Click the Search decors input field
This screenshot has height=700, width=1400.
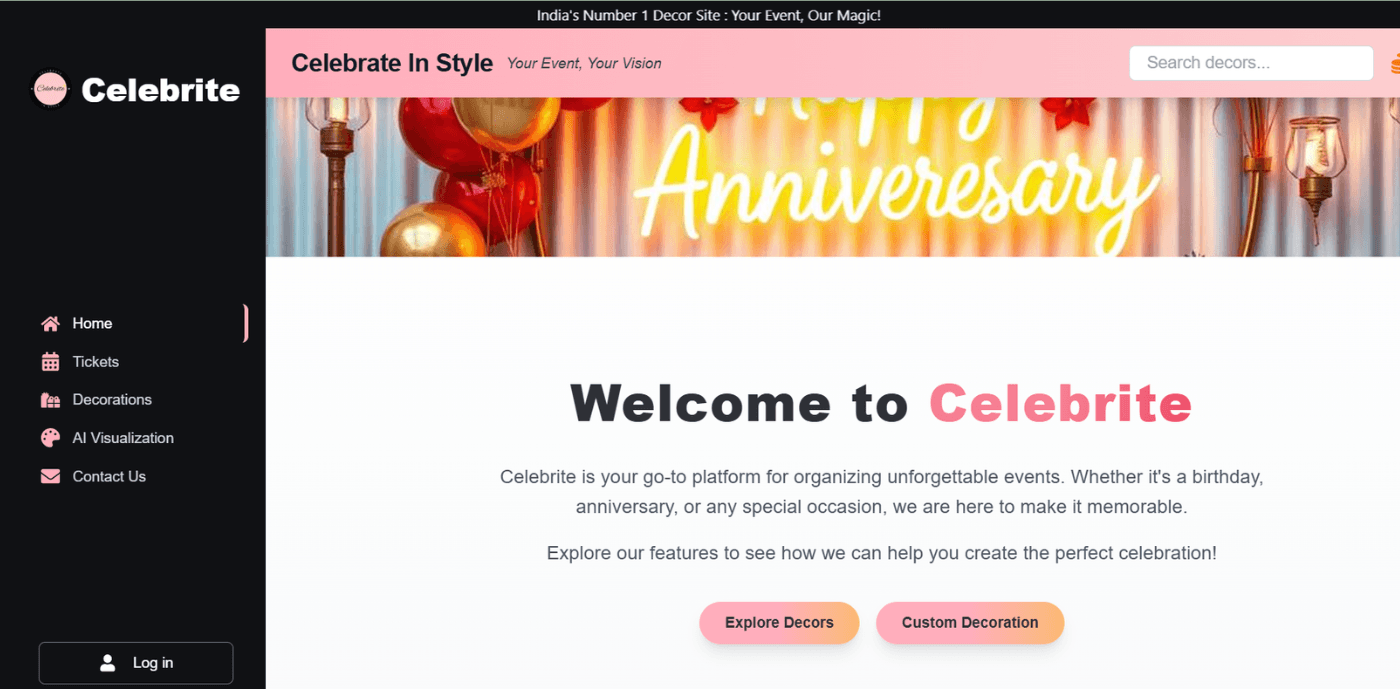pos(1251,63)
